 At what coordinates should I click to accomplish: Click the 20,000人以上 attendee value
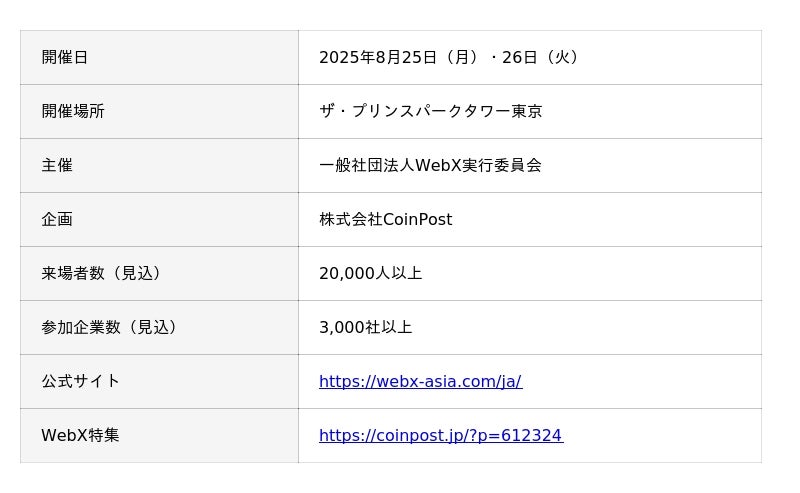pyautogui.click(x=370, y=273)
